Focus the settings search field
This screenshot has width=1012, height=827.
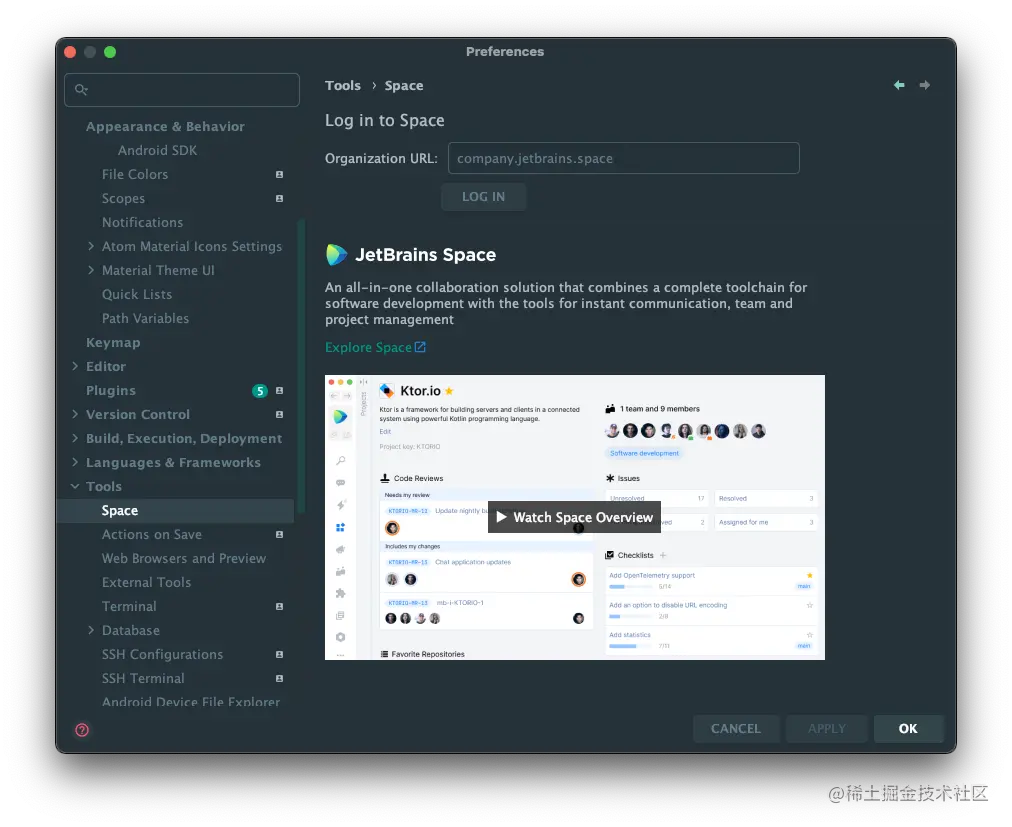coord(182,90)
